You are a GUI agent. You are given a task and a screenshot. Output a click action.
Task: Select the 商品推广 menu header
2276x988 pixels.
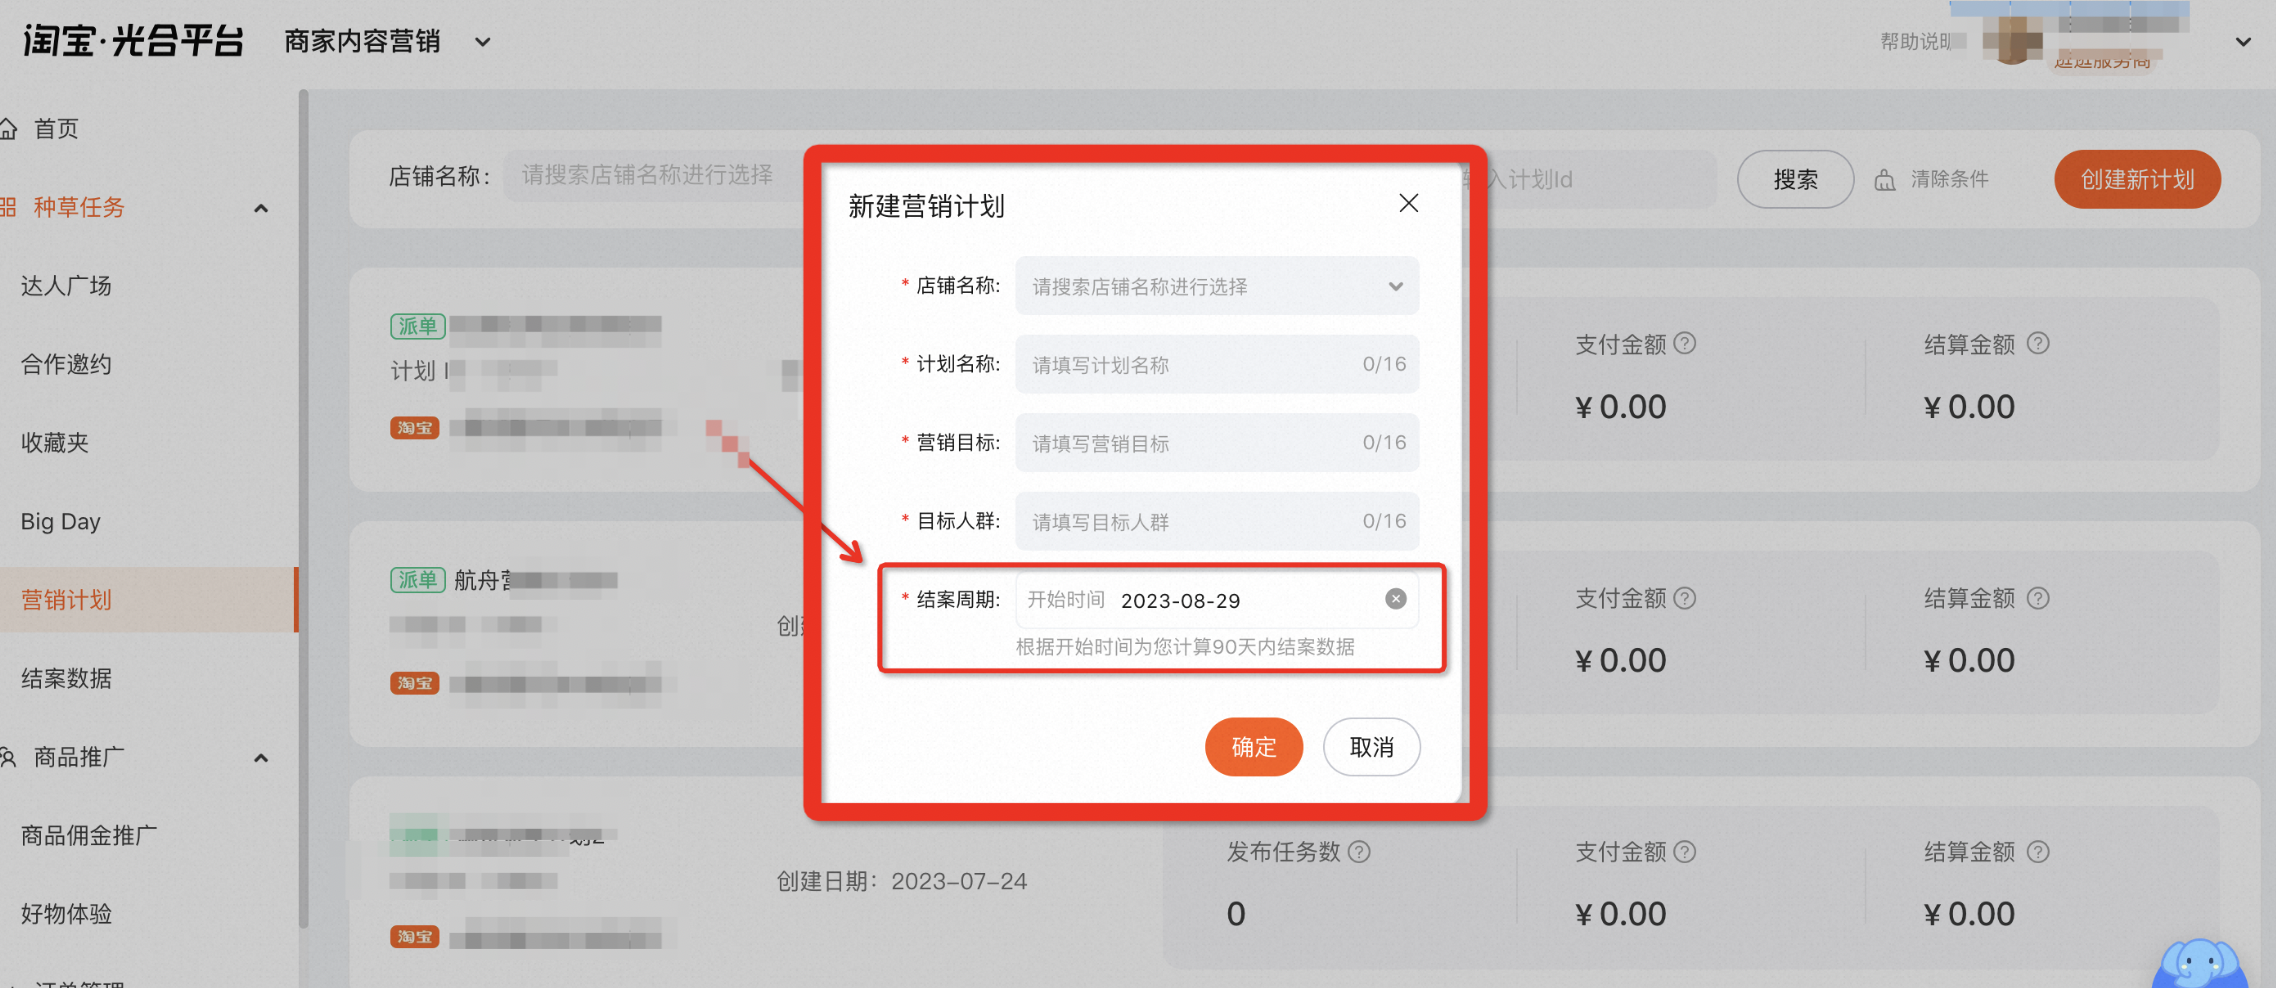[78, 757]
